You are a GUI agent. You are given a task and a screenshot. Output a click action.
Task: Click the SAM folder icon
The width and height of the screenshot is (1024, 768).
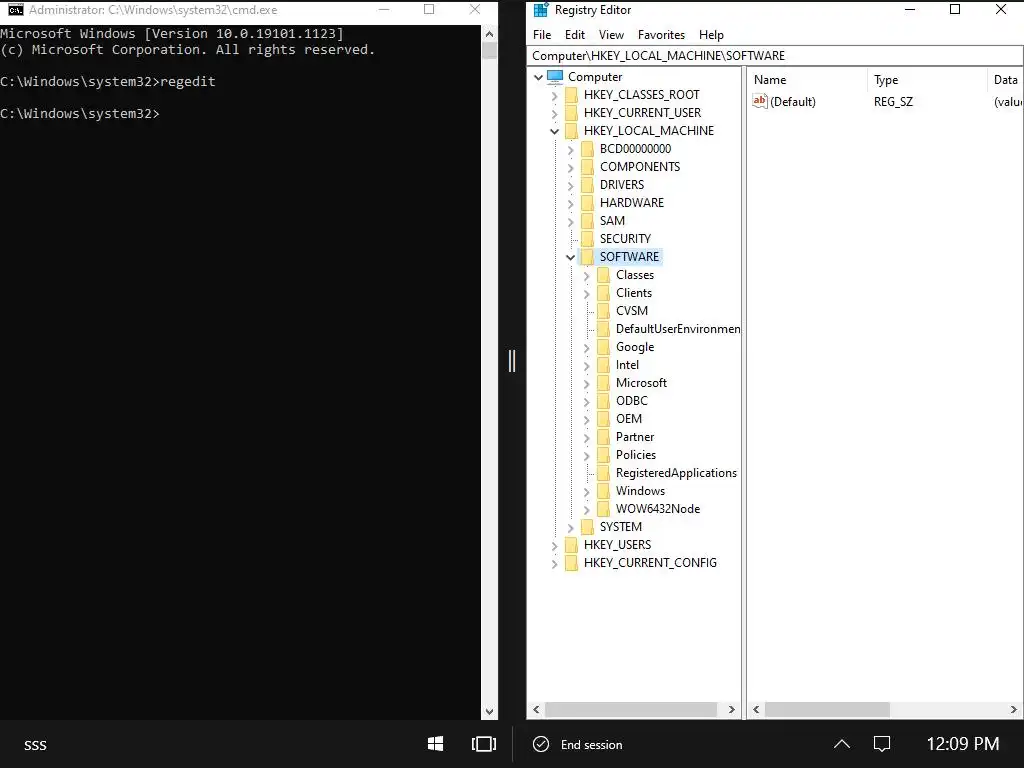[587, 221]
